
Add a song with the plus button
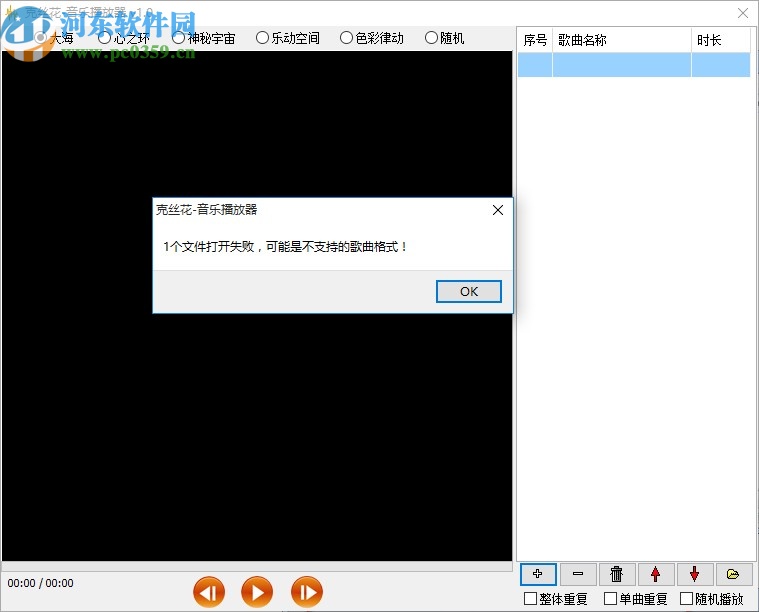click(538, 574)
